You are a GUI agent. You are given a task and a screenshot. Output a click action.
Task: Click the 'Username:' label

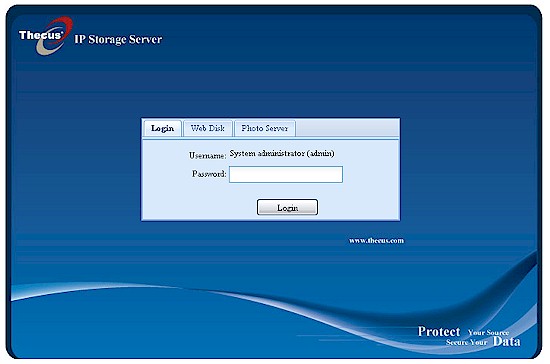pos(207,155)
